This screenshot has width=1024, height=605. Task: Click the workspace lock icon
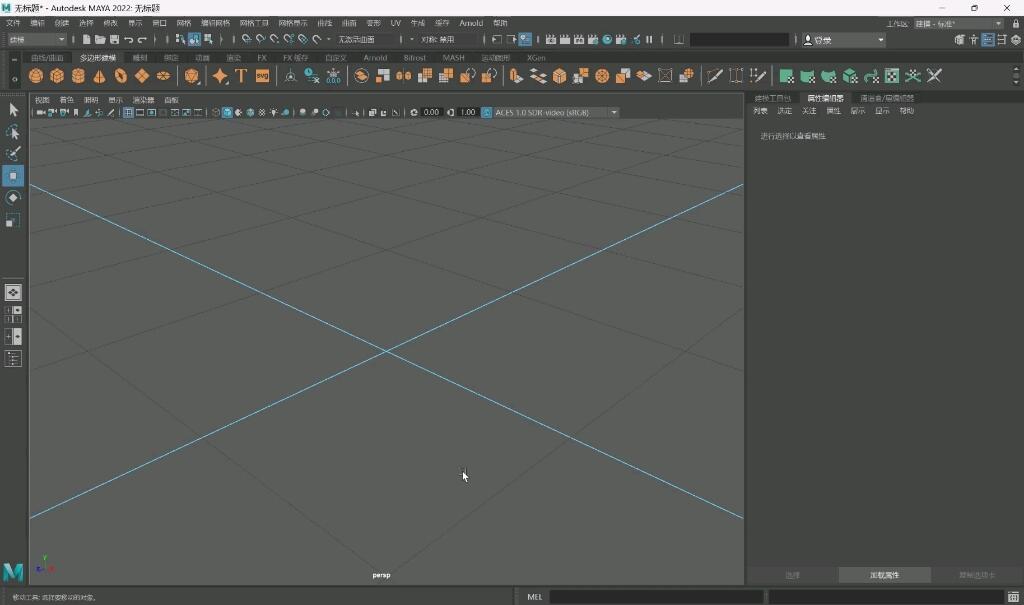(1016, 24)
